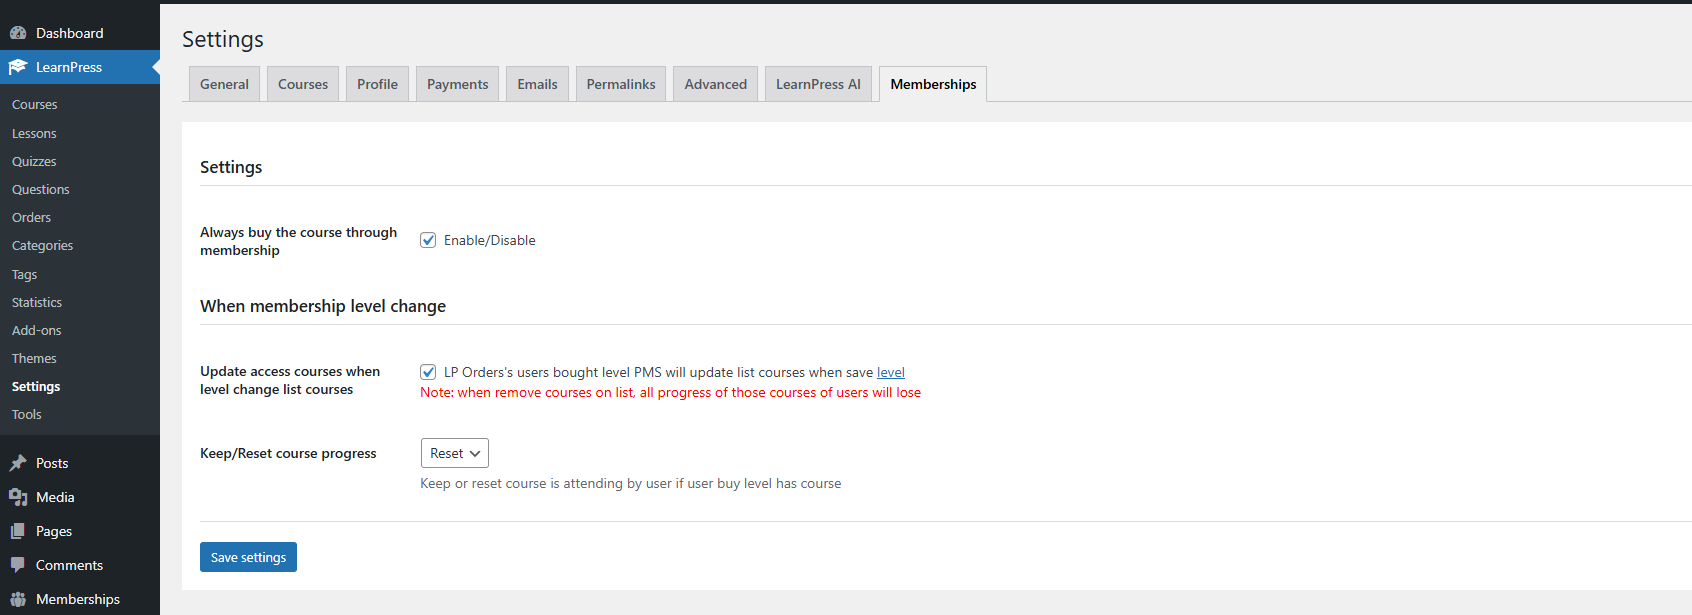
Task: Click the Memberships group icon
Action: [18, 599]
